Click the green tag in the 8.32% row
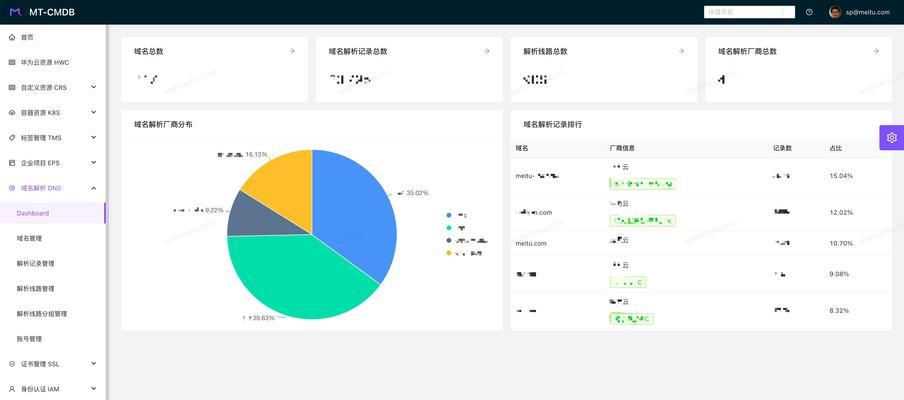Screen dimensions: 904x400 click(631, 318)
